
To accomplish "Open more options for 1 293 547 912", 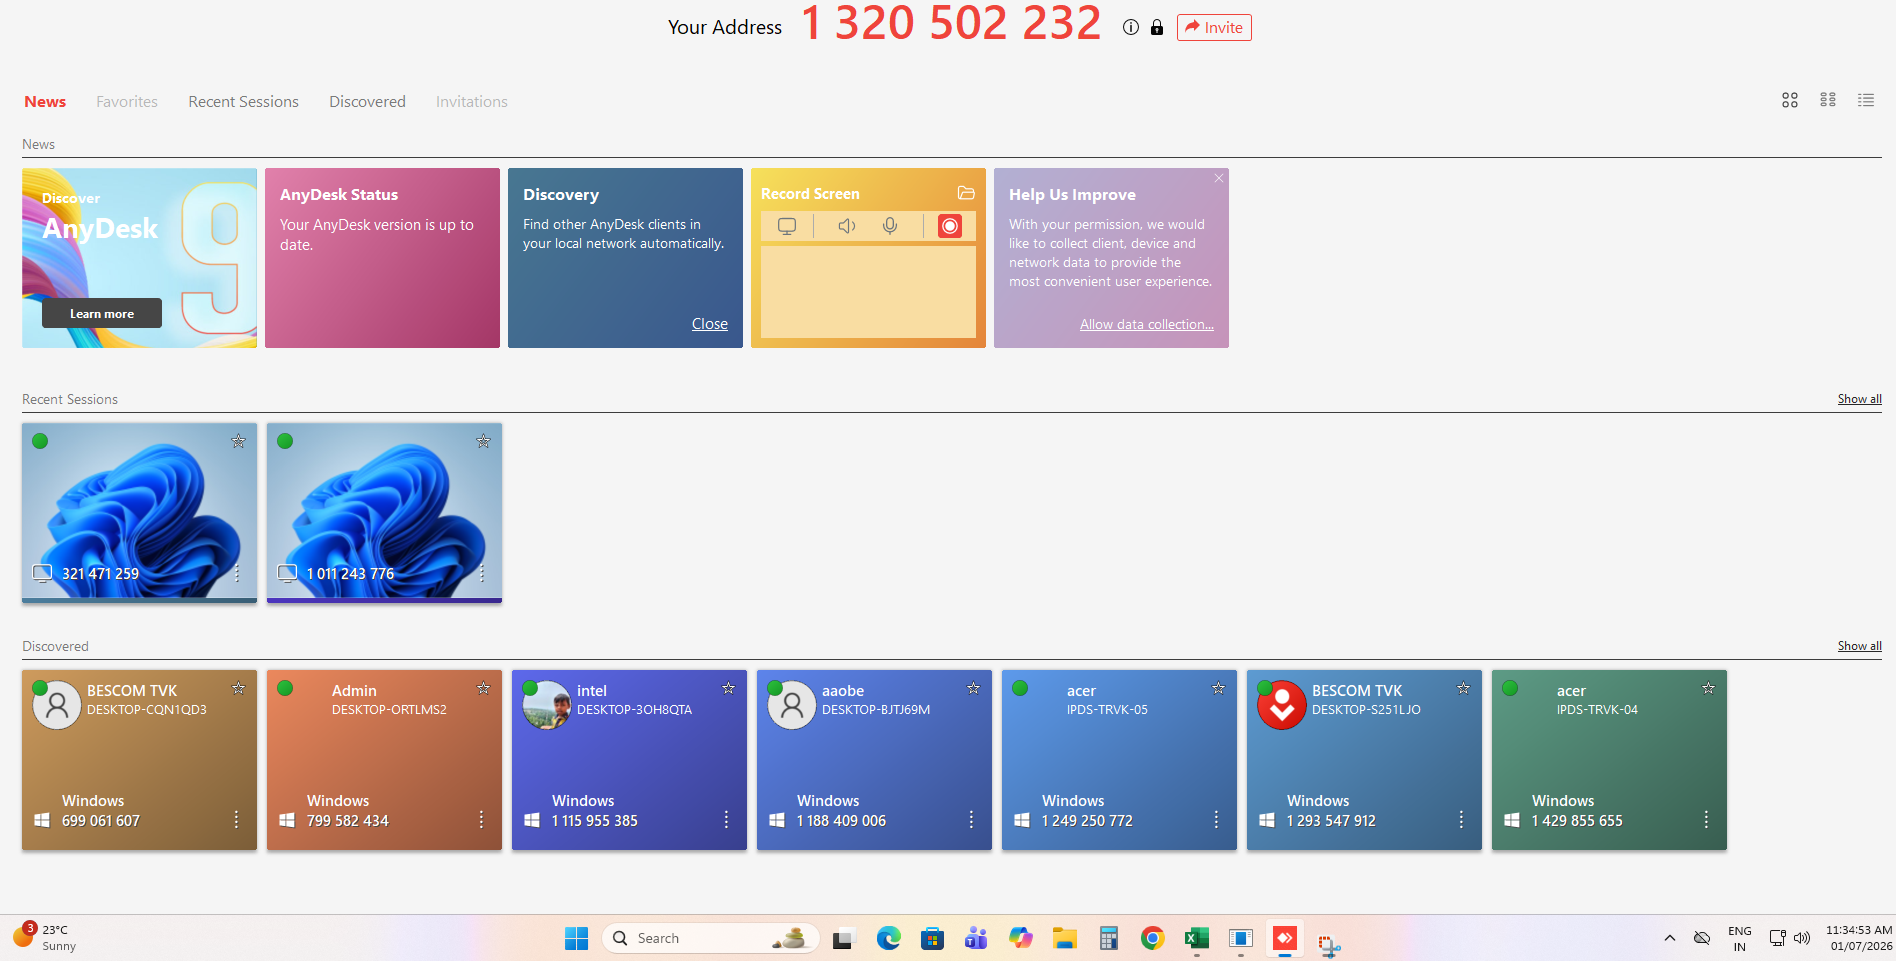I will pyautogui.click(x=1461, y=820).
